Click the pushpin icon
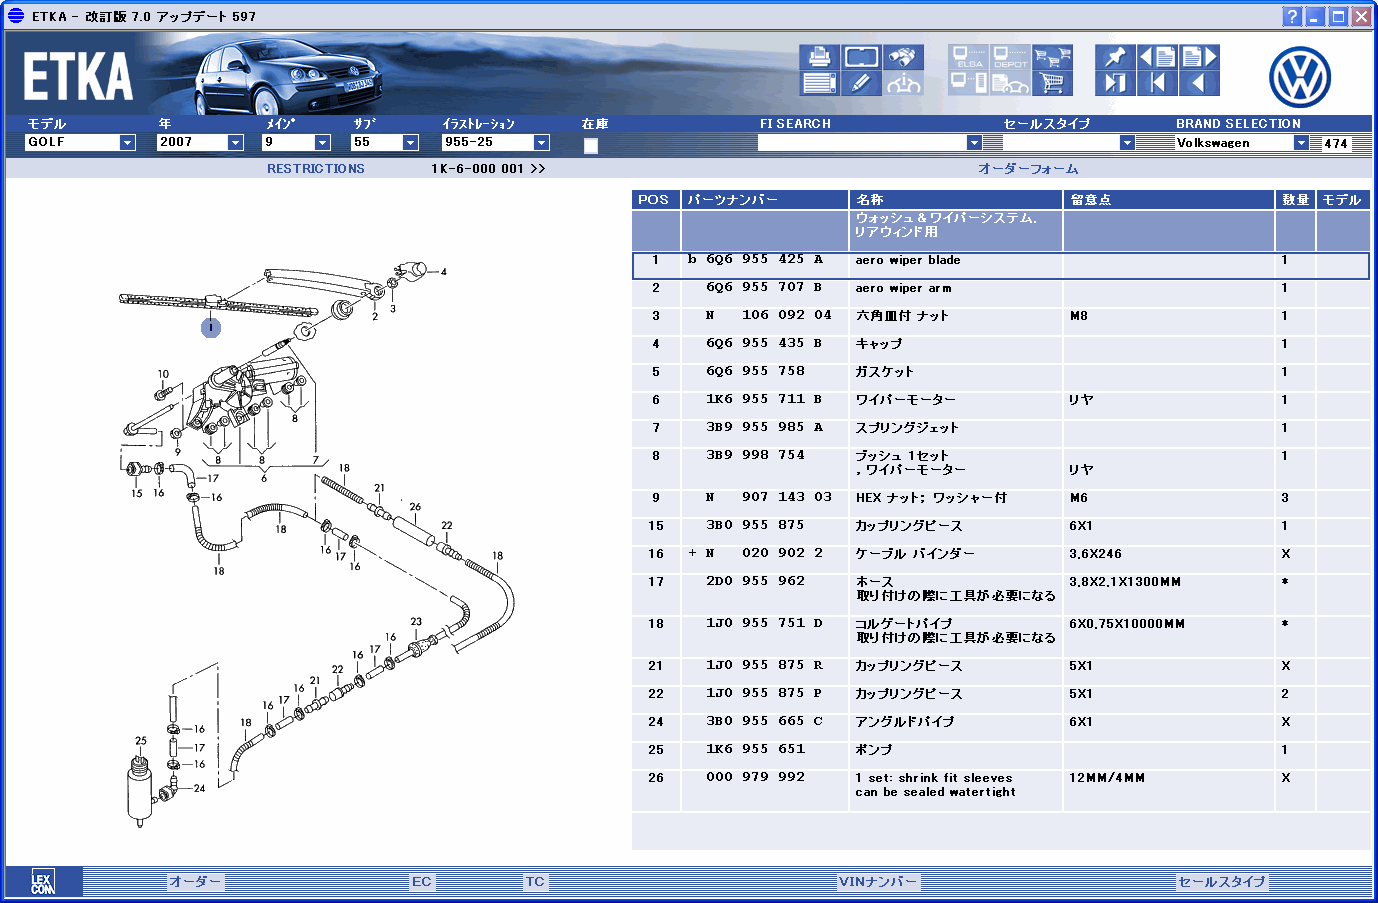This screenshot has height=903, width=1378. pyautogui.click(x=1115, y=57)
